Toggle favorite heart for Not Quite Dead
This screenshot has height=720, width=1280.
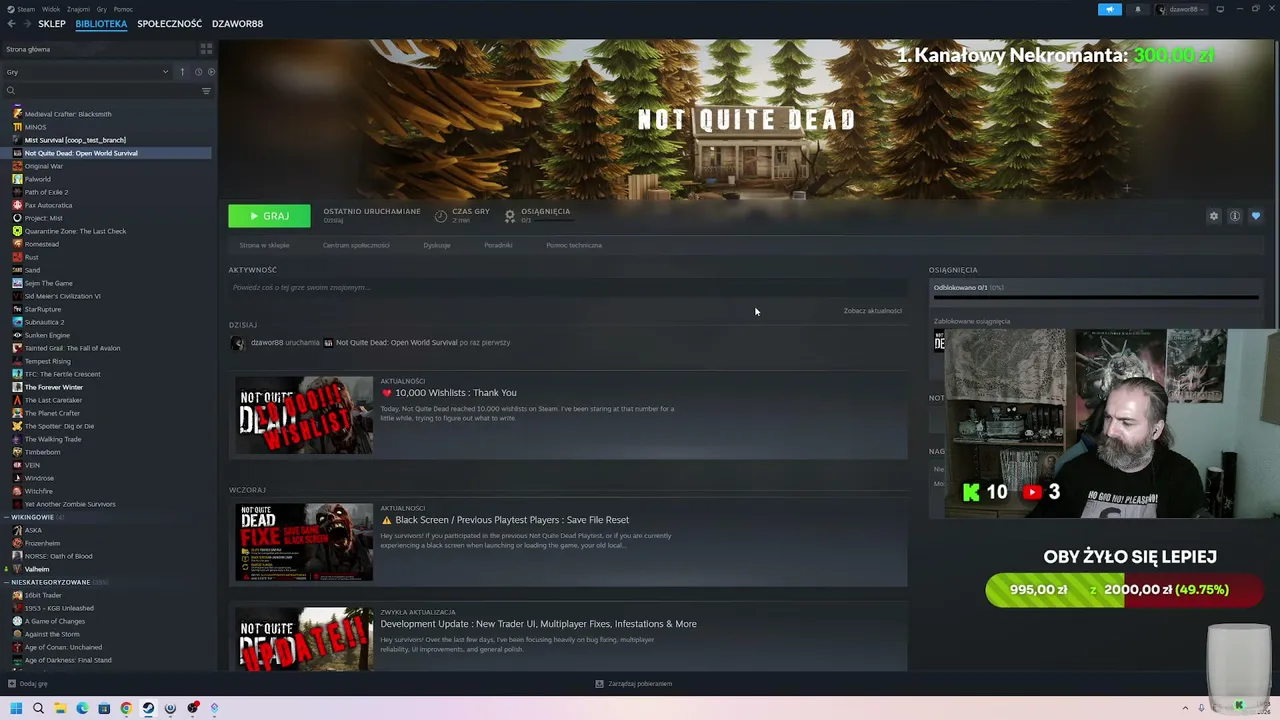1256,216
